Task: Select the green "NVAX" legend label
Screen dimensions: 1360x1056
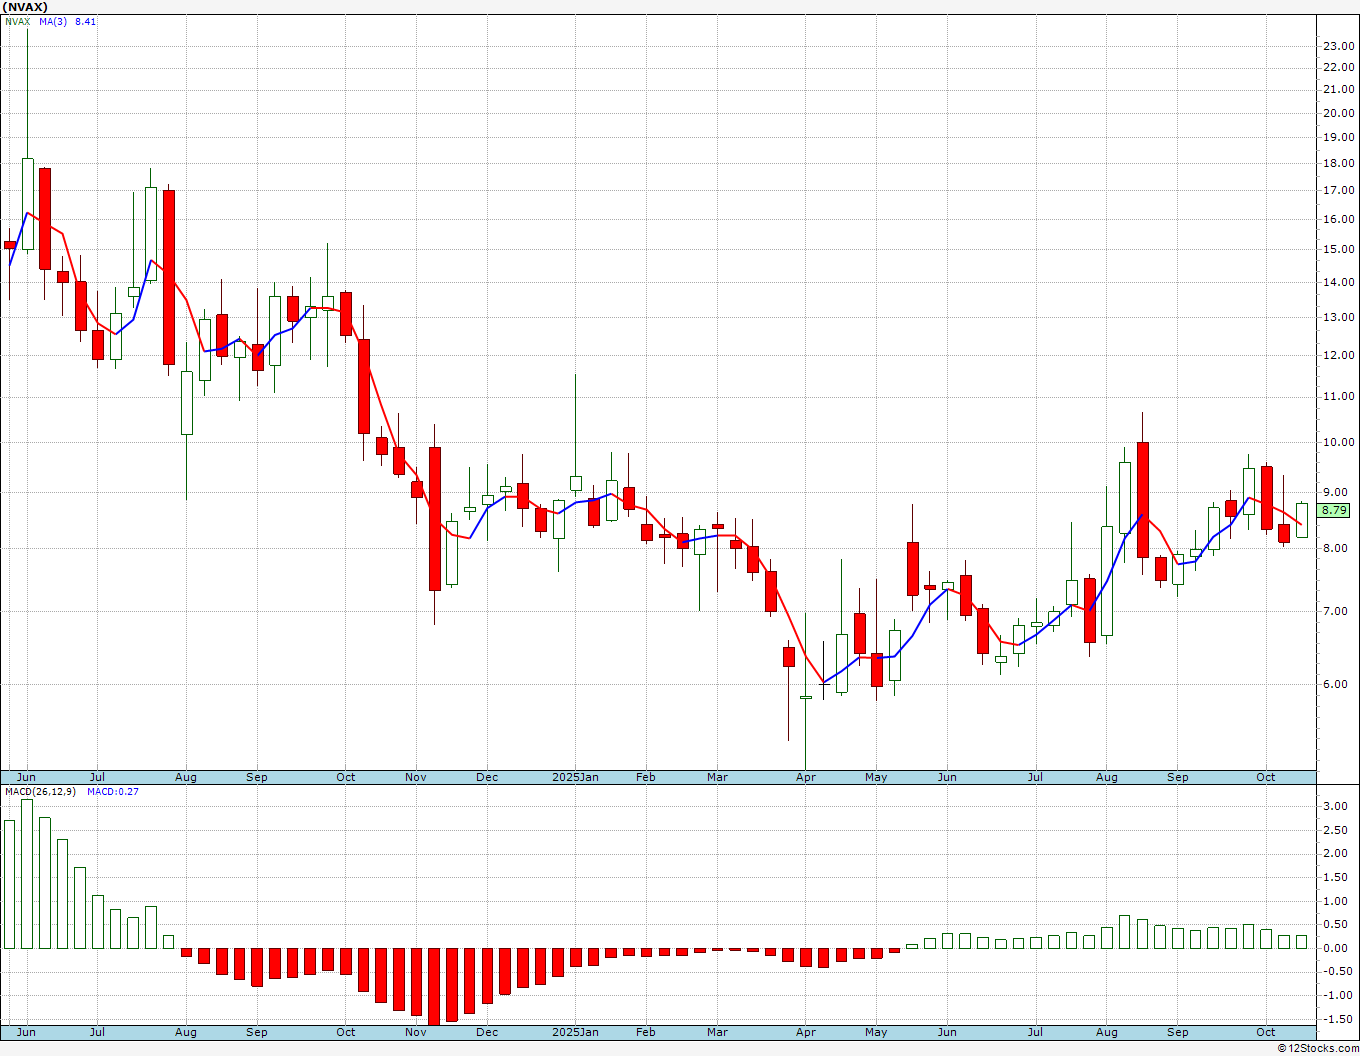Action: click(18, 22)
